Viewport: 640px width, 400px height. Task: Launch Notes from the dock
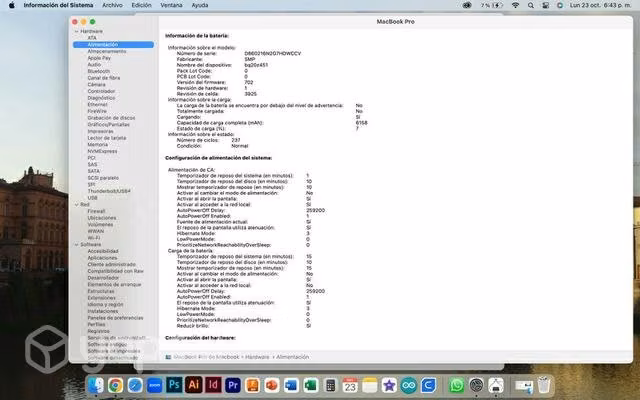pyautogui.click(x=369, y=385)
